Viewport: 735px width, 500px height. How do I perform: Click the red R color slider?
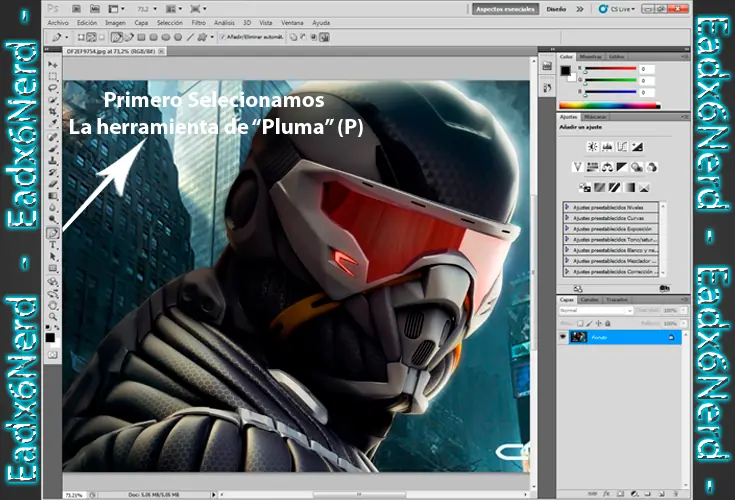coord(609,69)
